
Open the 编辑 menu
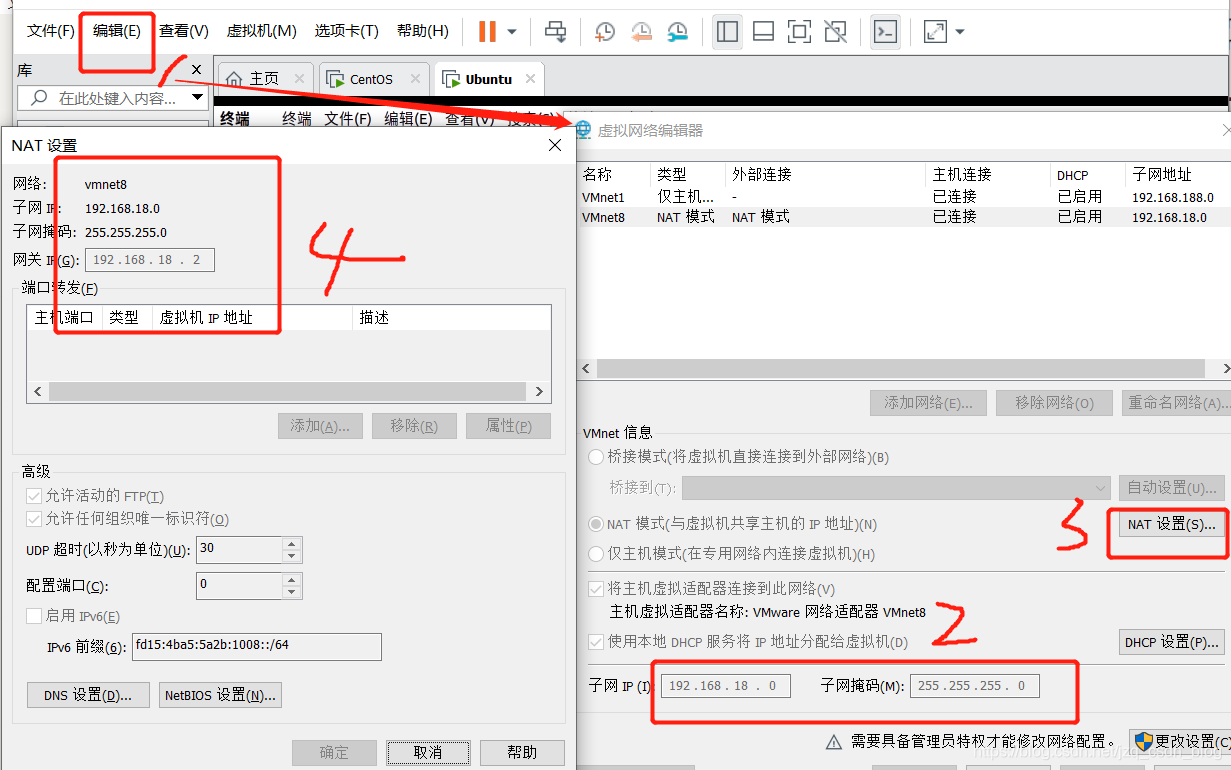(x=116, y=30)
